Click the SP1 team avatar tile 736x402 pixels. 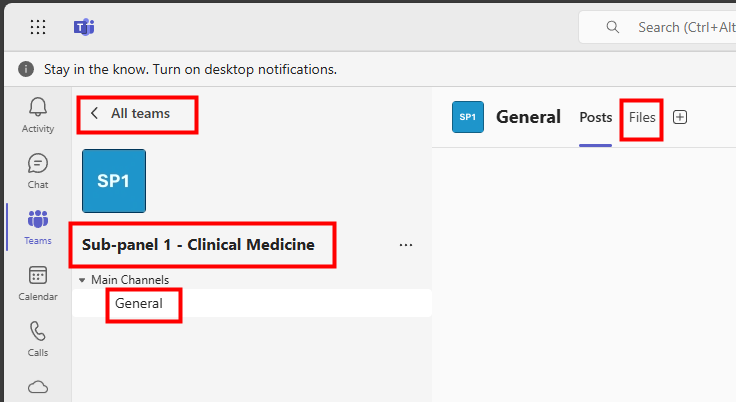click(114, 181)
